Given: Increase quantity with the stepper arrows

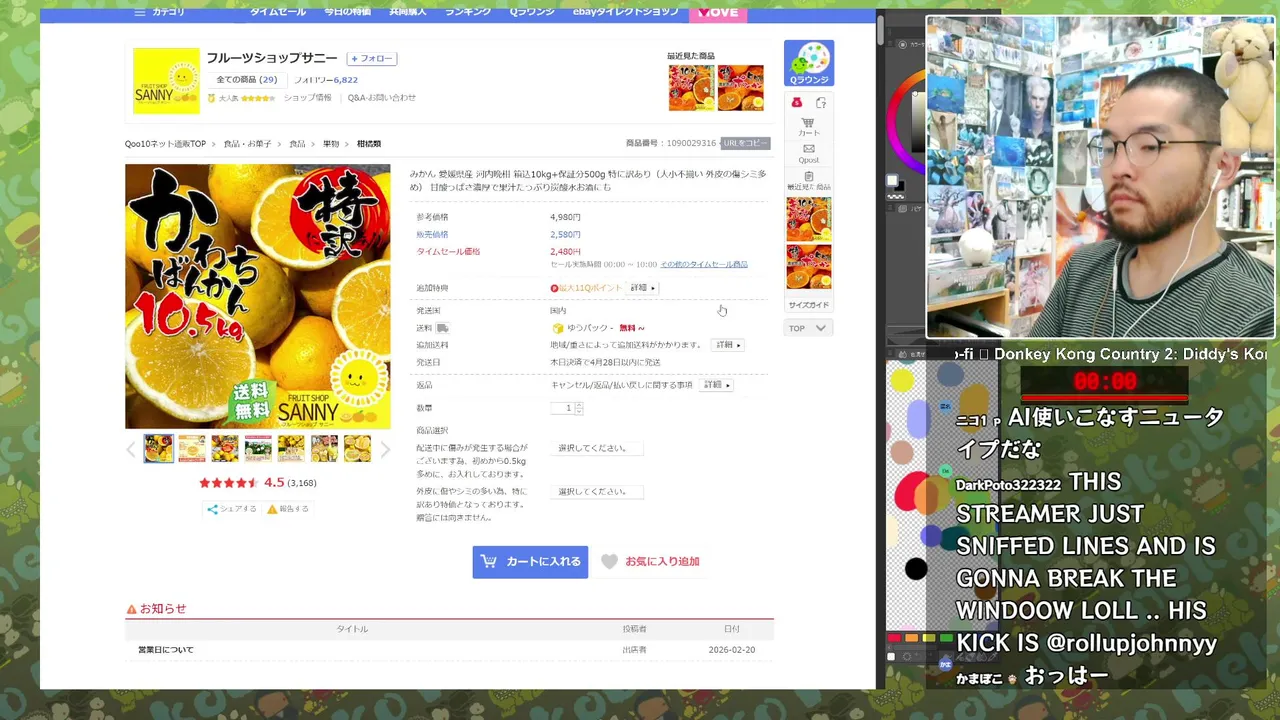Looking at the screenshot, I should click(578, 408).
